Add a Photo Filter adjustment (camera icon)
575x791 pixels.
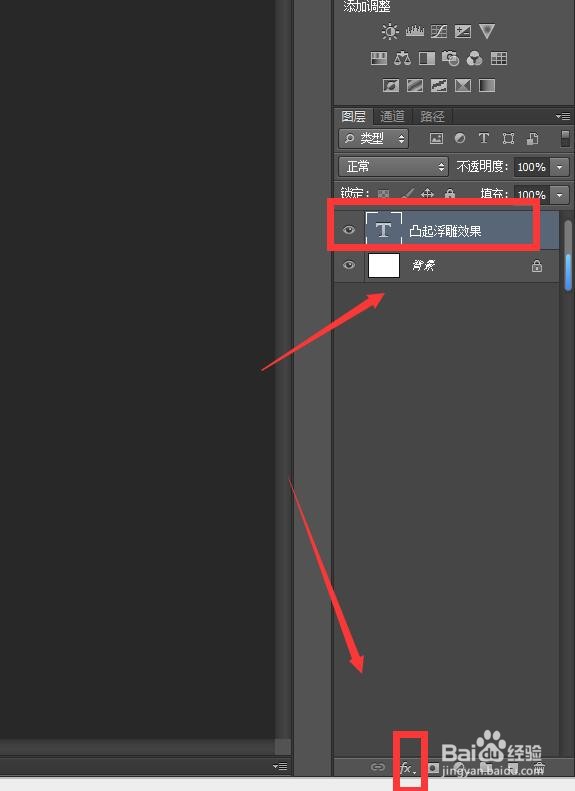(450, 59)
